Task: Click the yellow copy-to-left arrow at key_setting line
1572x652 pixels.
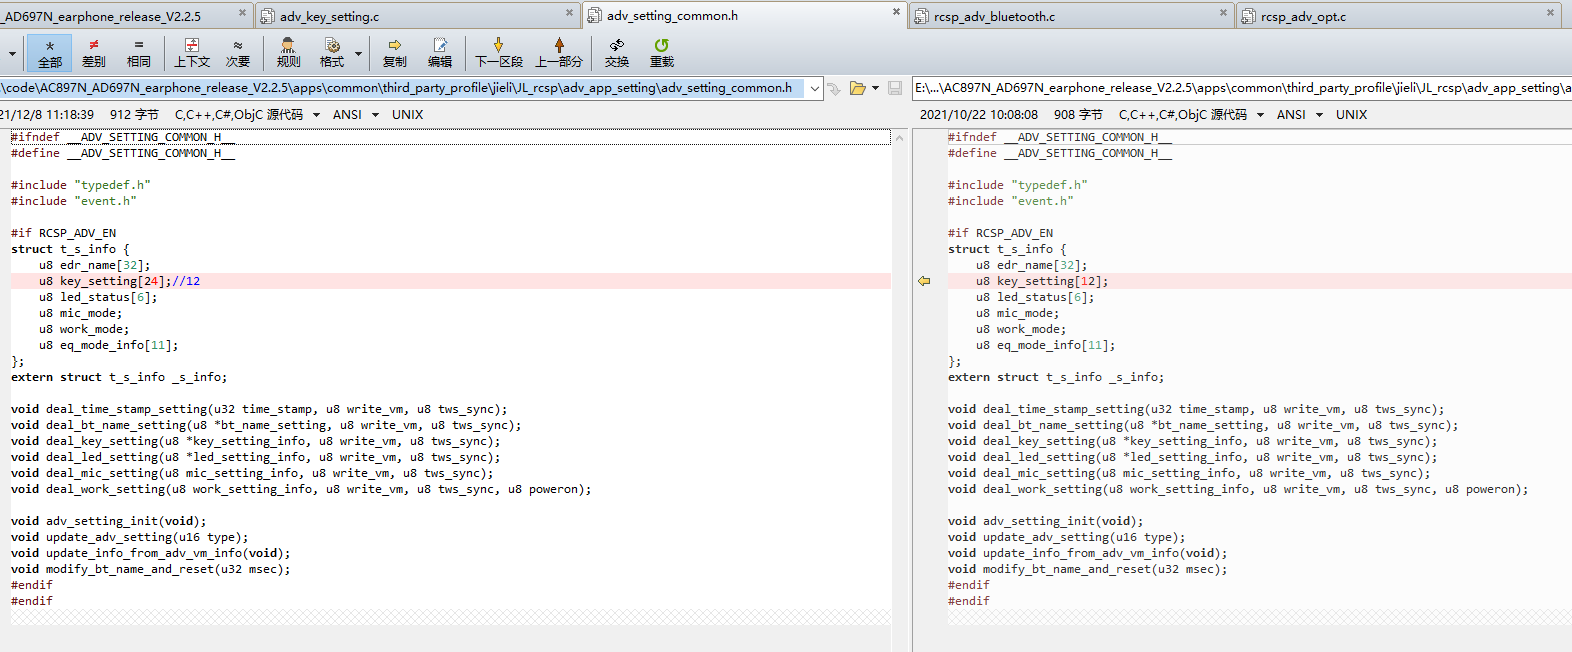Action: 924,281
